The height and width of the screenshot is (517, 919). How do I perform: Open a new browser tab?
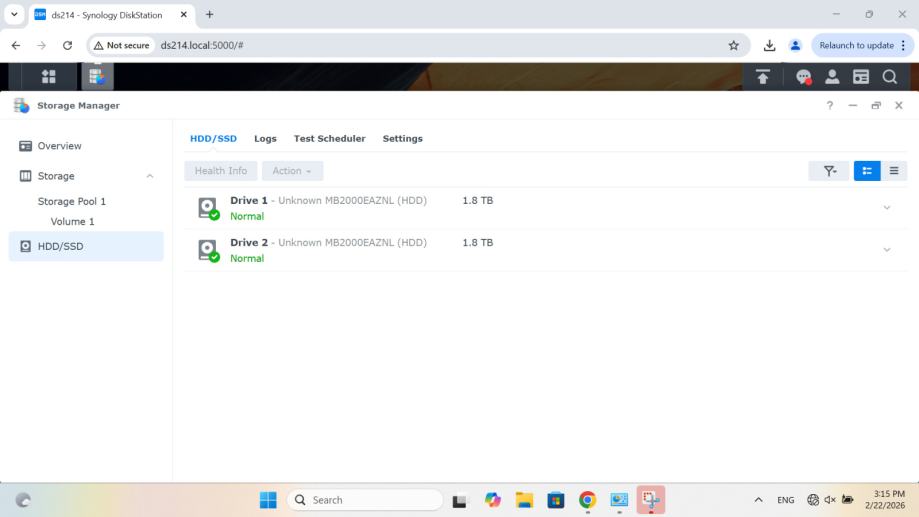pos(209,15)
